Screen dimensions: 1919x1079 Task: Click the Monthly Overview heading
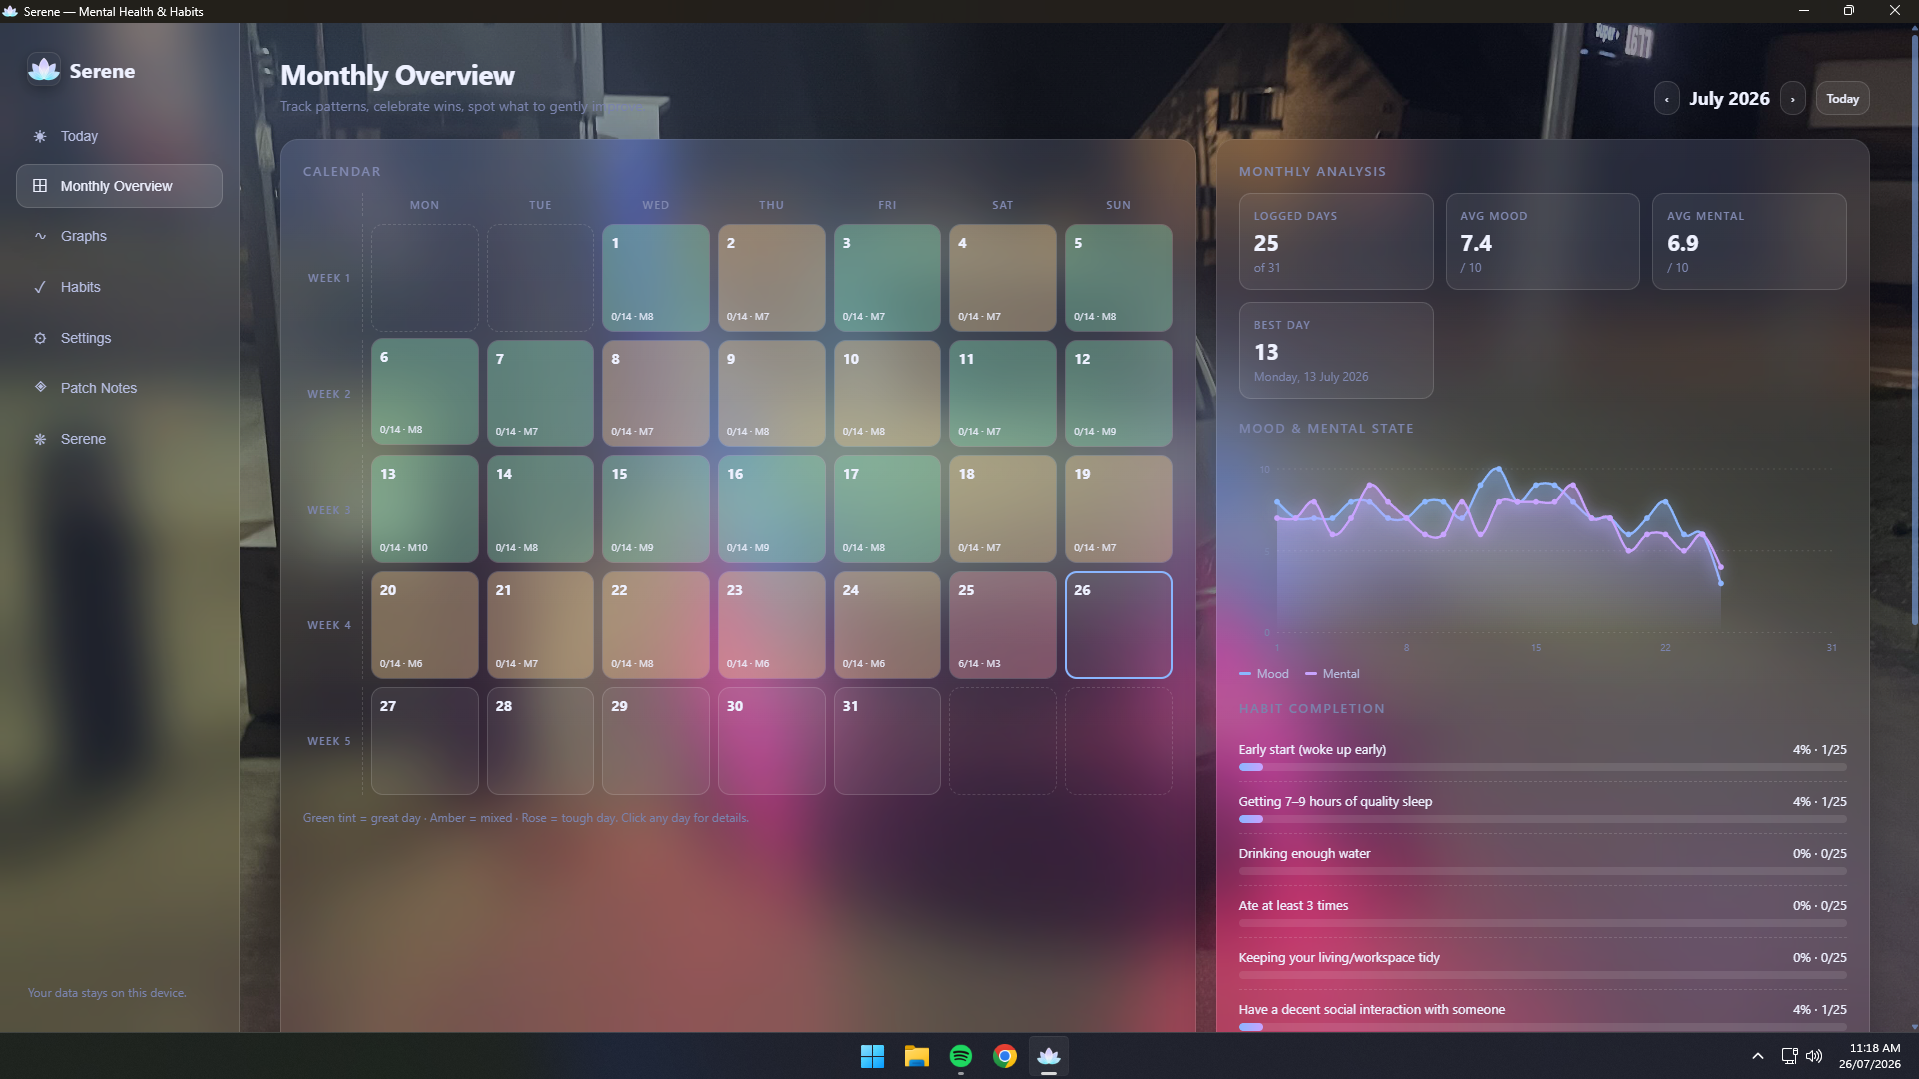pos(397,75)
